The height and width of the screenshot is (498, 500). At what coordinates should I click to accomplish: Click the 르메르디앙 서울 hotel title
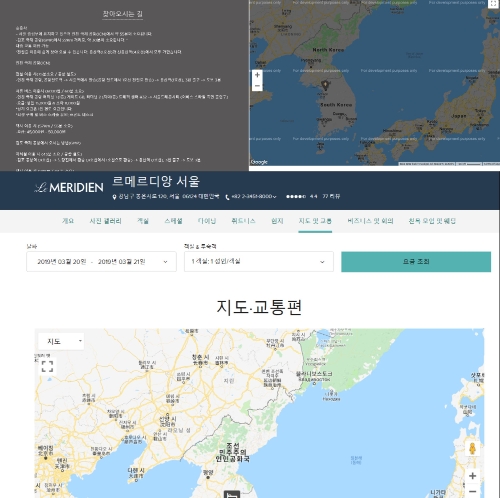(156, 182)
